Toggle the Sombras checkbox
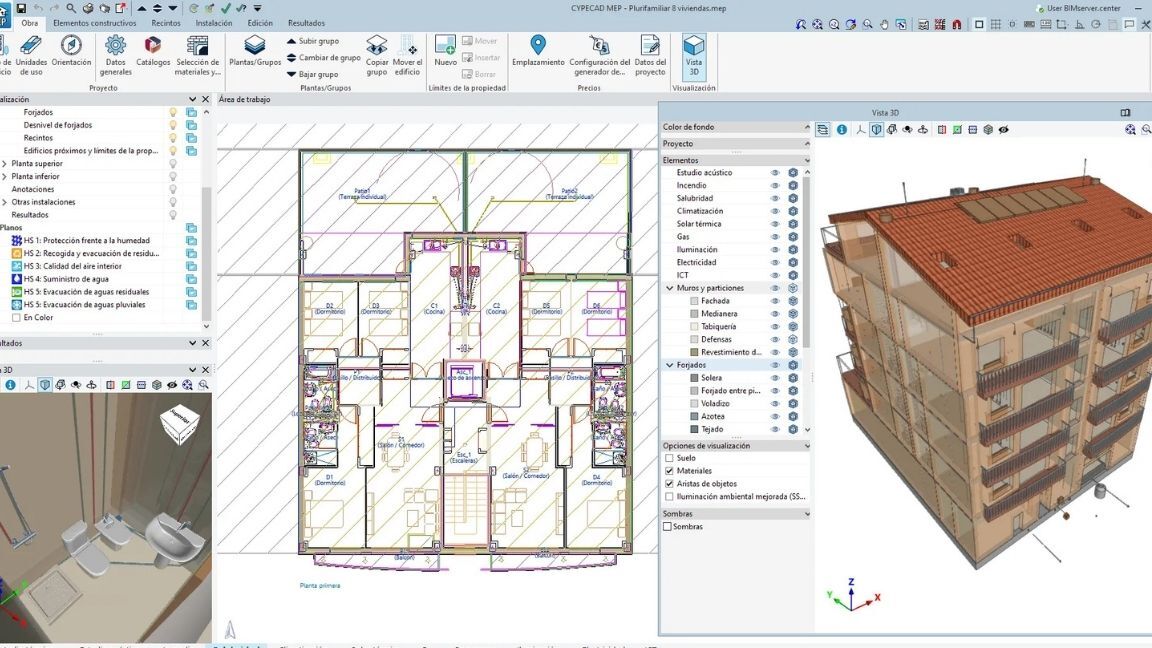The width and height of the screenshot is (1152, 648). (668, 527)
